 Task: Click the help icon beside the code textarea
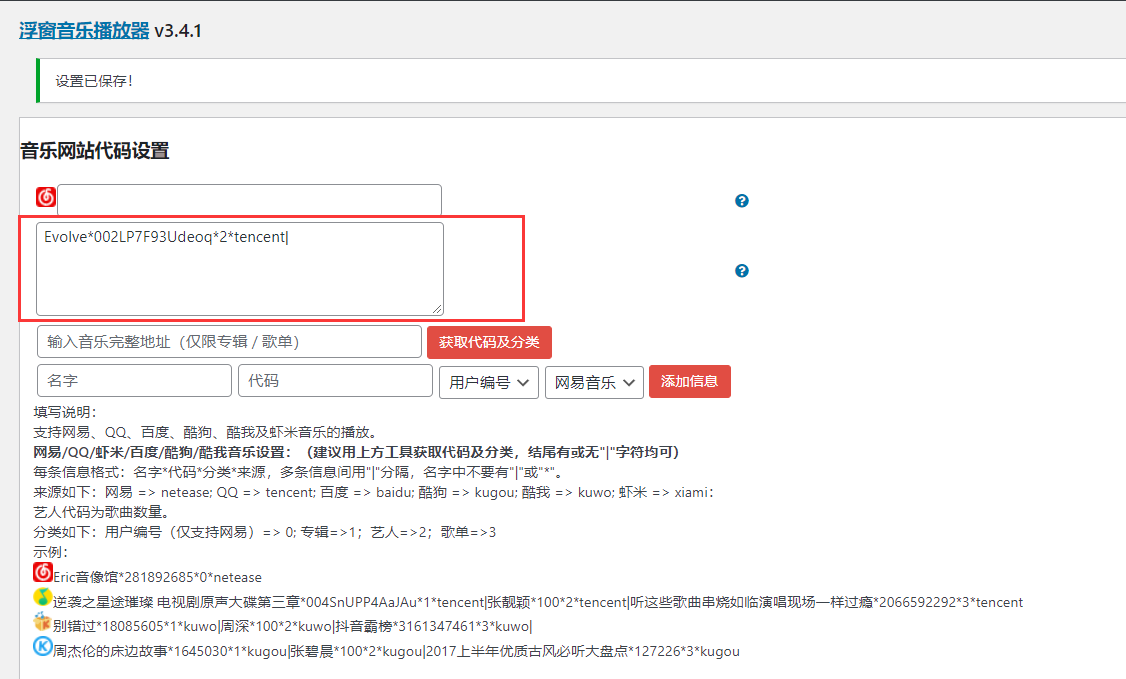[x=741, y=271]
